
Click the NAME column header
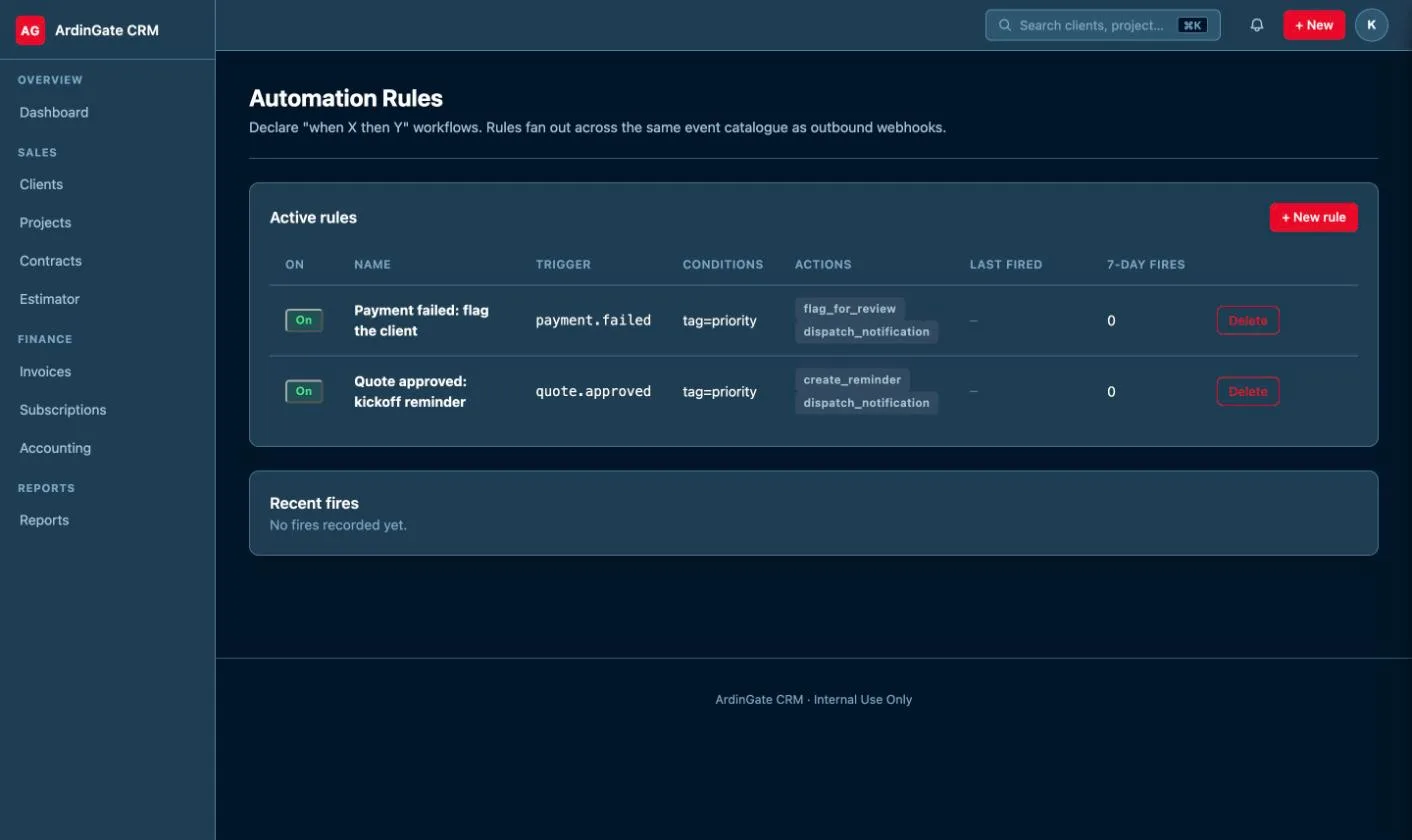pos(372,265)
